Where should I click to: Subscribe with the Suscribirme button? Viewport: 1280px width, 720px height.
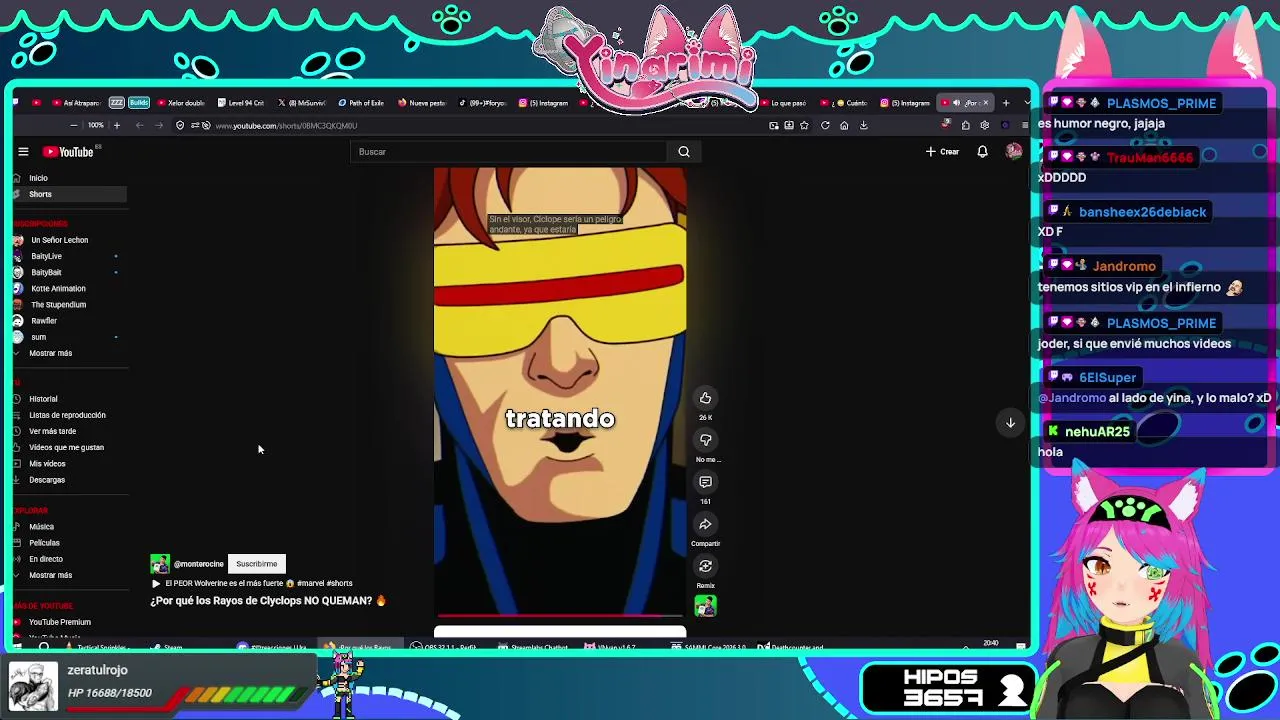click(x=257, y=564)
